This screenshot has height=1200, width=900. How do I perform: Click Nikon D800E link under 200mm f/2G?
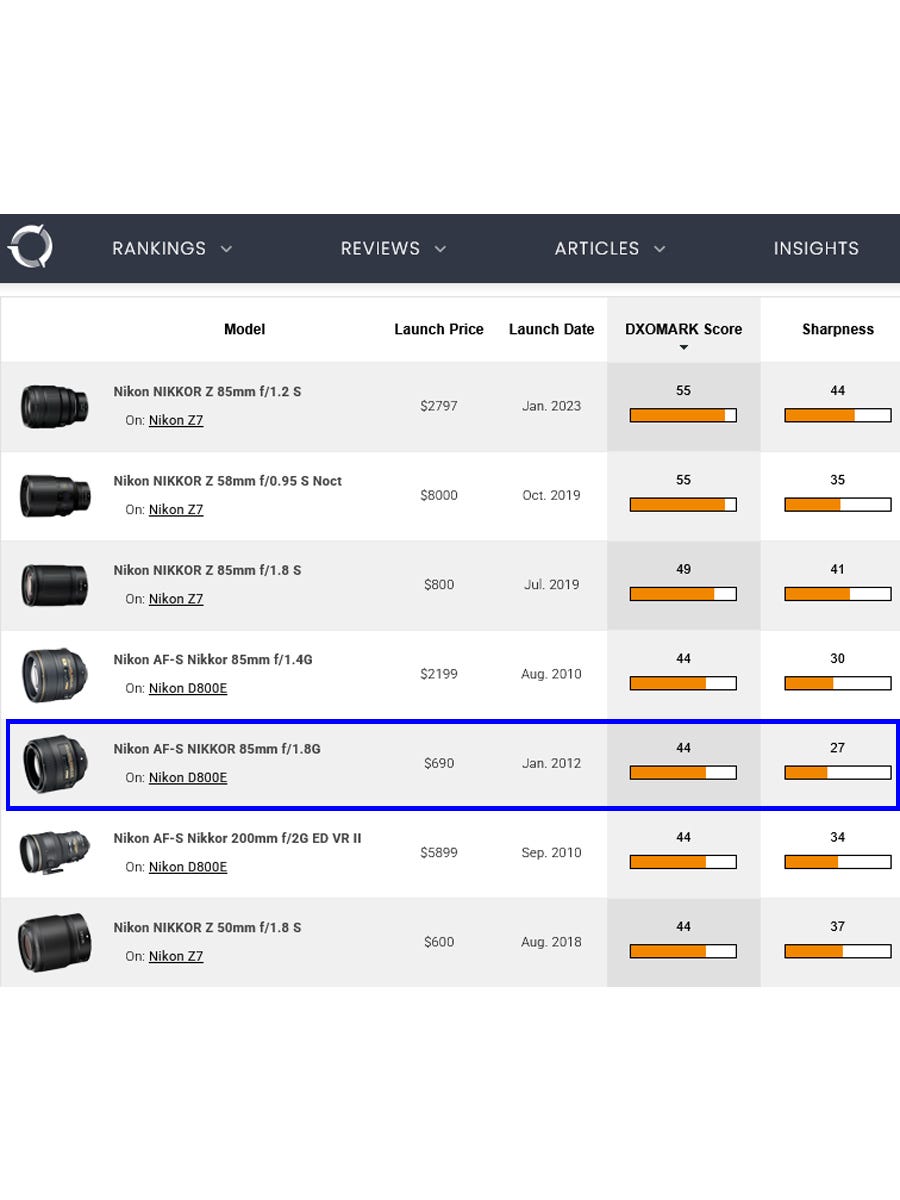click(x=188, y=867)
